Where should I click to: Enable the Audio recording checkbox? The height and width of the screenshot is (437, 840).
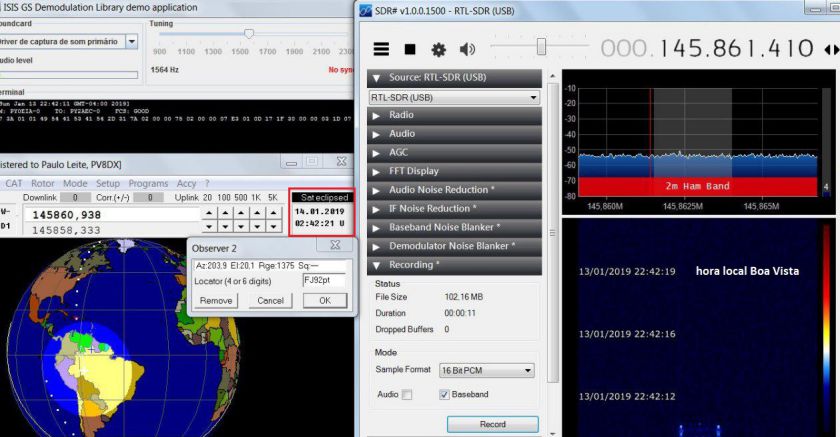(407, 395)
